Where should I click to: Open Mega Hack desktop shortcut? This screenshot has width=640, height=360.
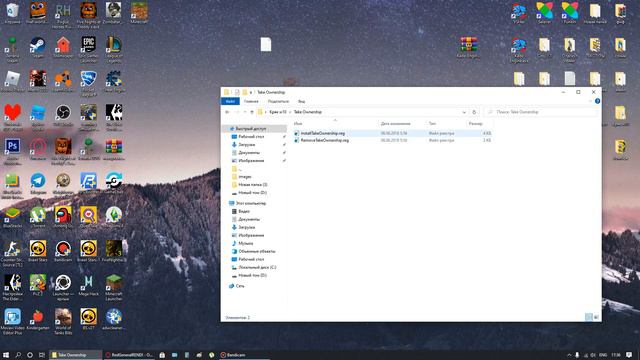[x=89, y=285]
